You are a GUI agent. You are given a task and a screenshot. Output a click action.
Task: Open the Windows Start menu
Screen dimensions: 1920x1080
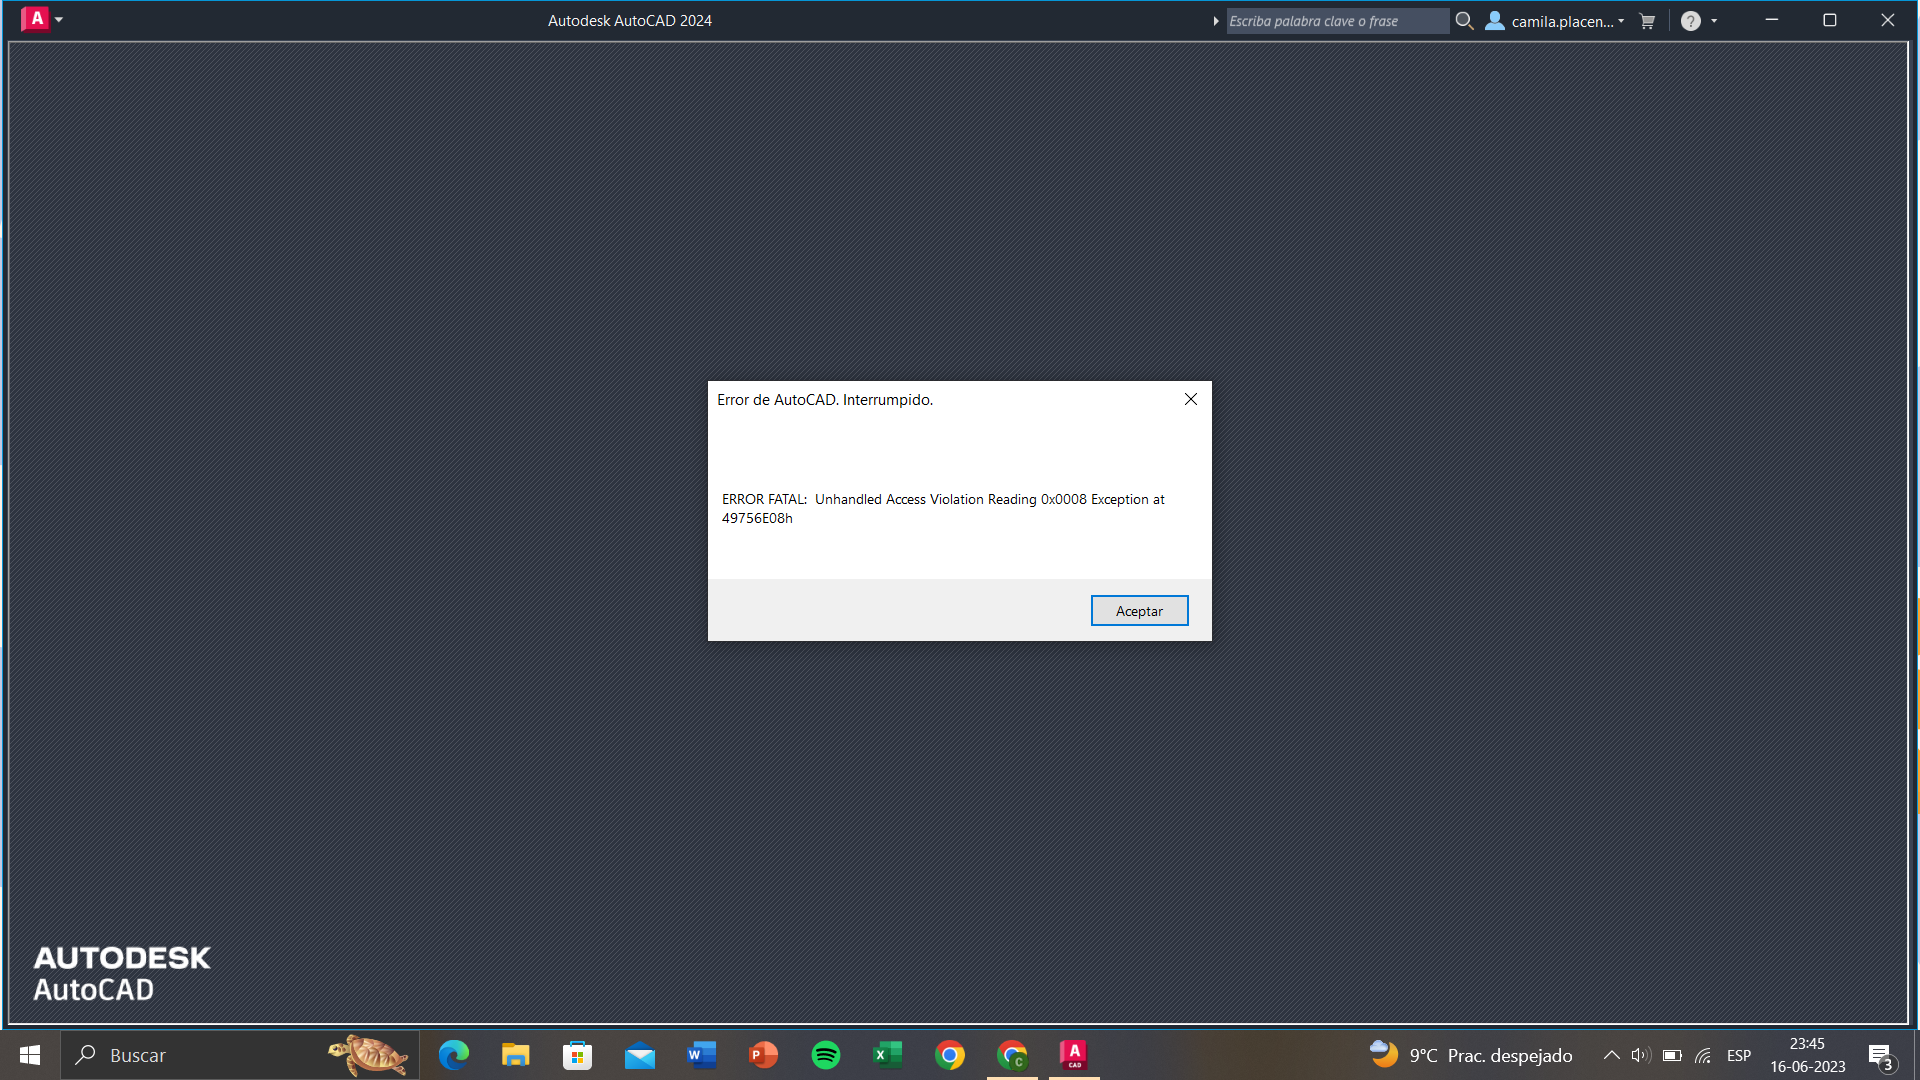coord(29,1054)
